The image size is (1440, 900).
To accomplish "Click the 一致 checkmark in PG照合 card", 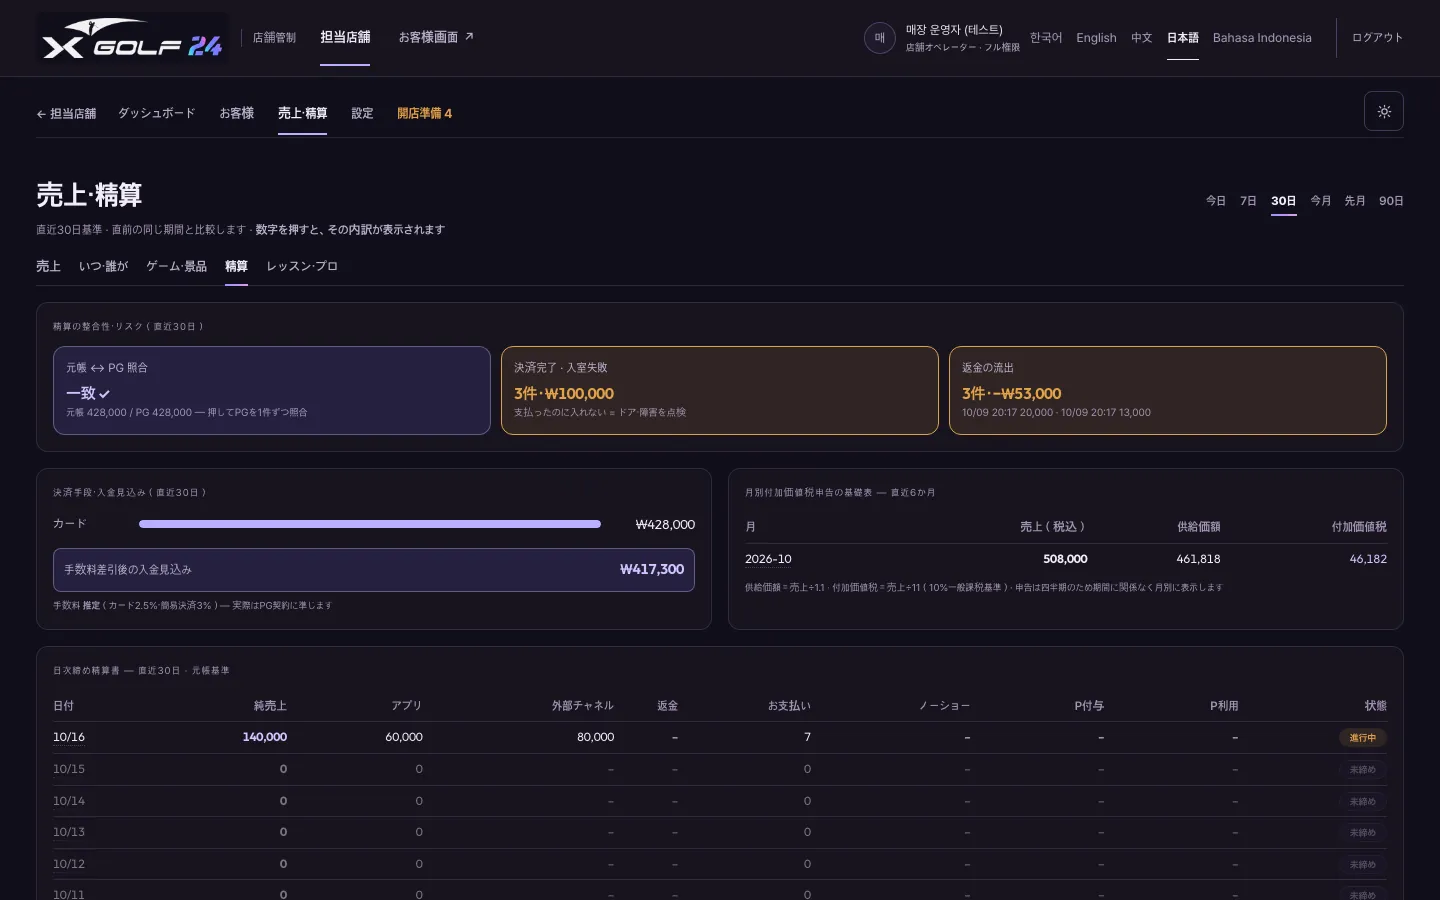I will pos(104,394).
